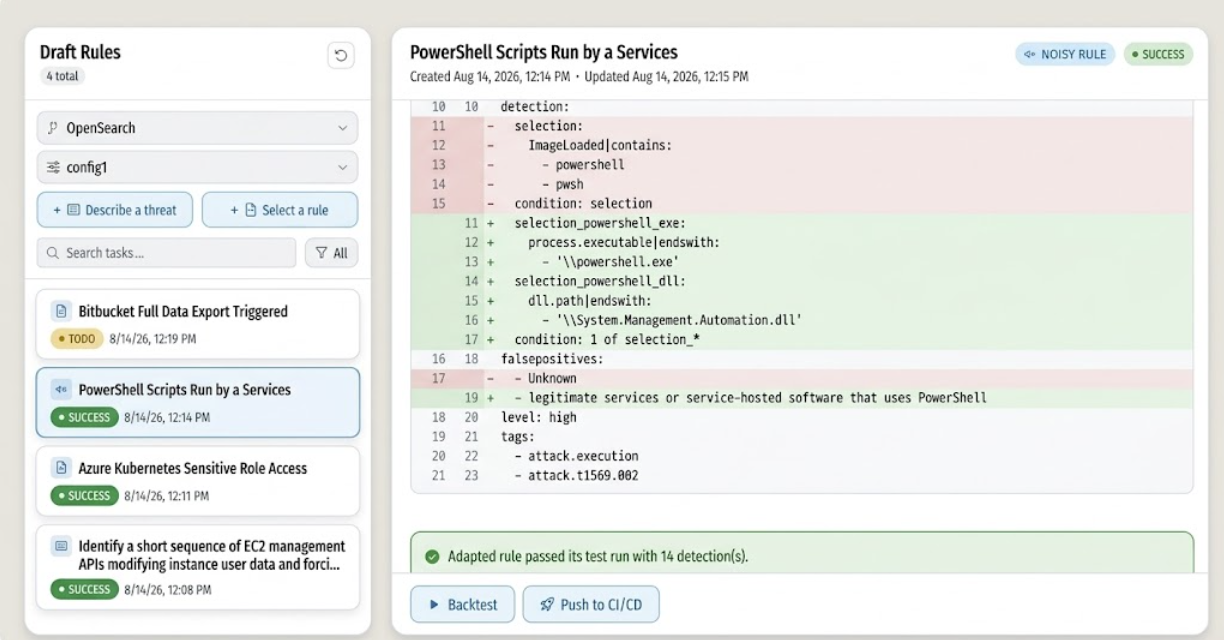Click Describe a threat button
Viewport: 1224px width, 640px height.
[115, 210]
